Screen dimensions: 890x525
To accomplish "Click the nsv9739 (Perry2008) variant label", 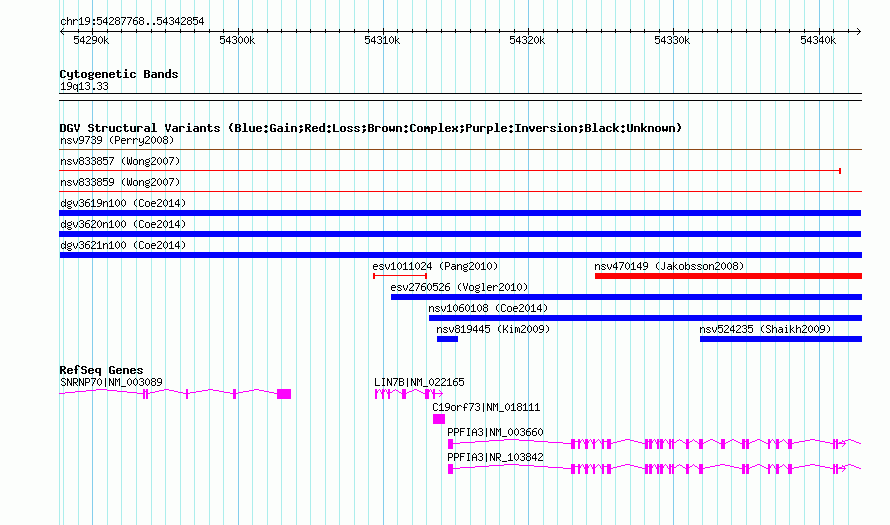I will 117,140.
